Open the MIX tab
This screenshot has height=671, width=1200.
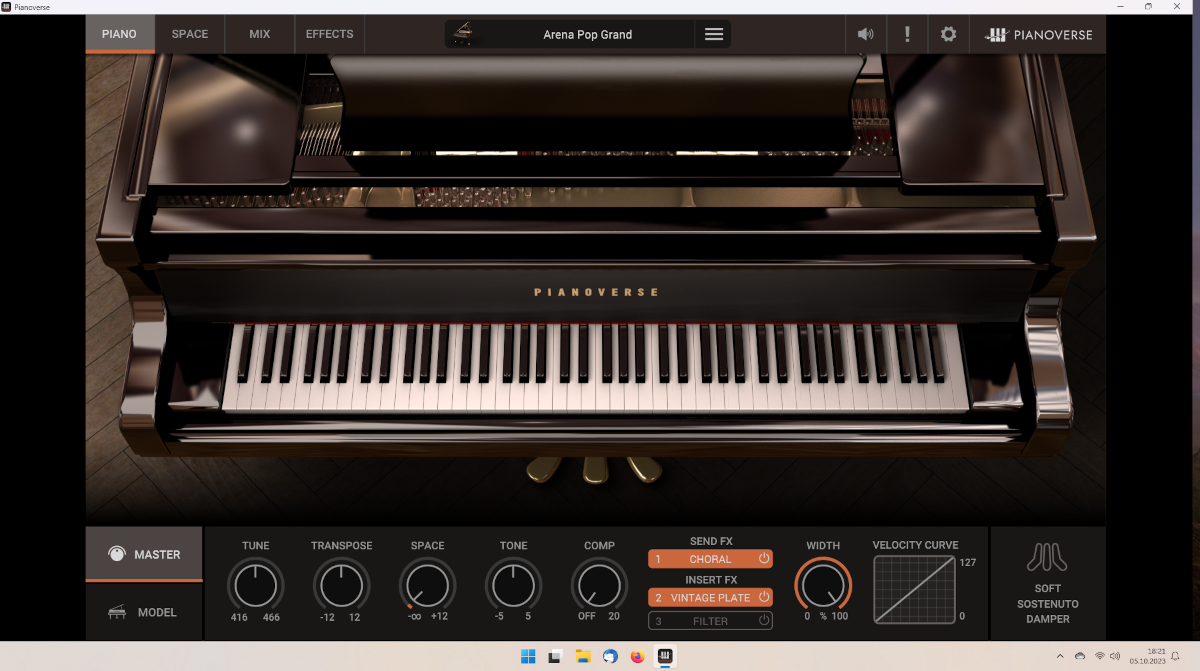pos(260,34)
